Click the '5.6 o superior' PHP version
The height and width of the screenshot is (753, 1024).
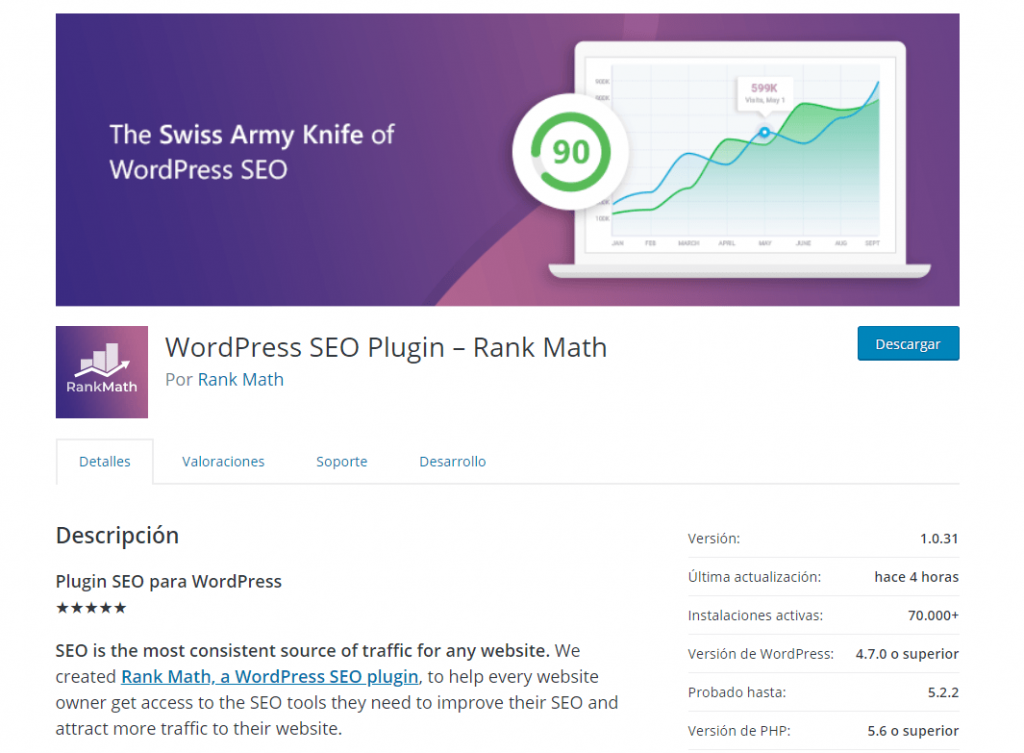pos(913,731)
